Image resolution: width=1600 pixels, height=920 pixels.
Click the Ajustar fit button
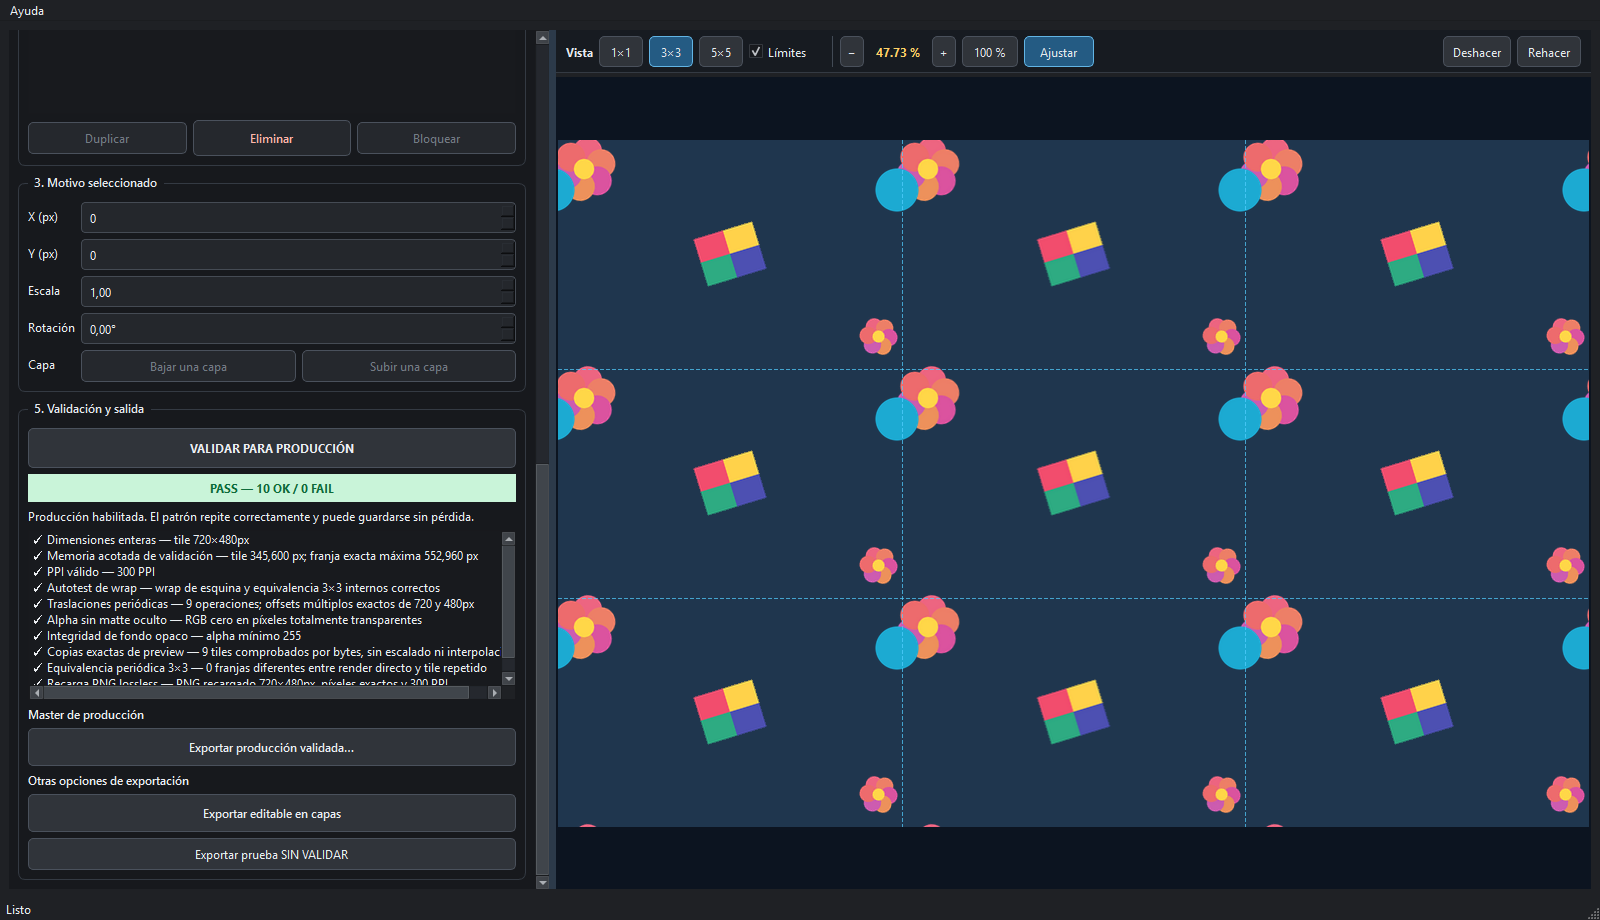tap(1059, 52)
